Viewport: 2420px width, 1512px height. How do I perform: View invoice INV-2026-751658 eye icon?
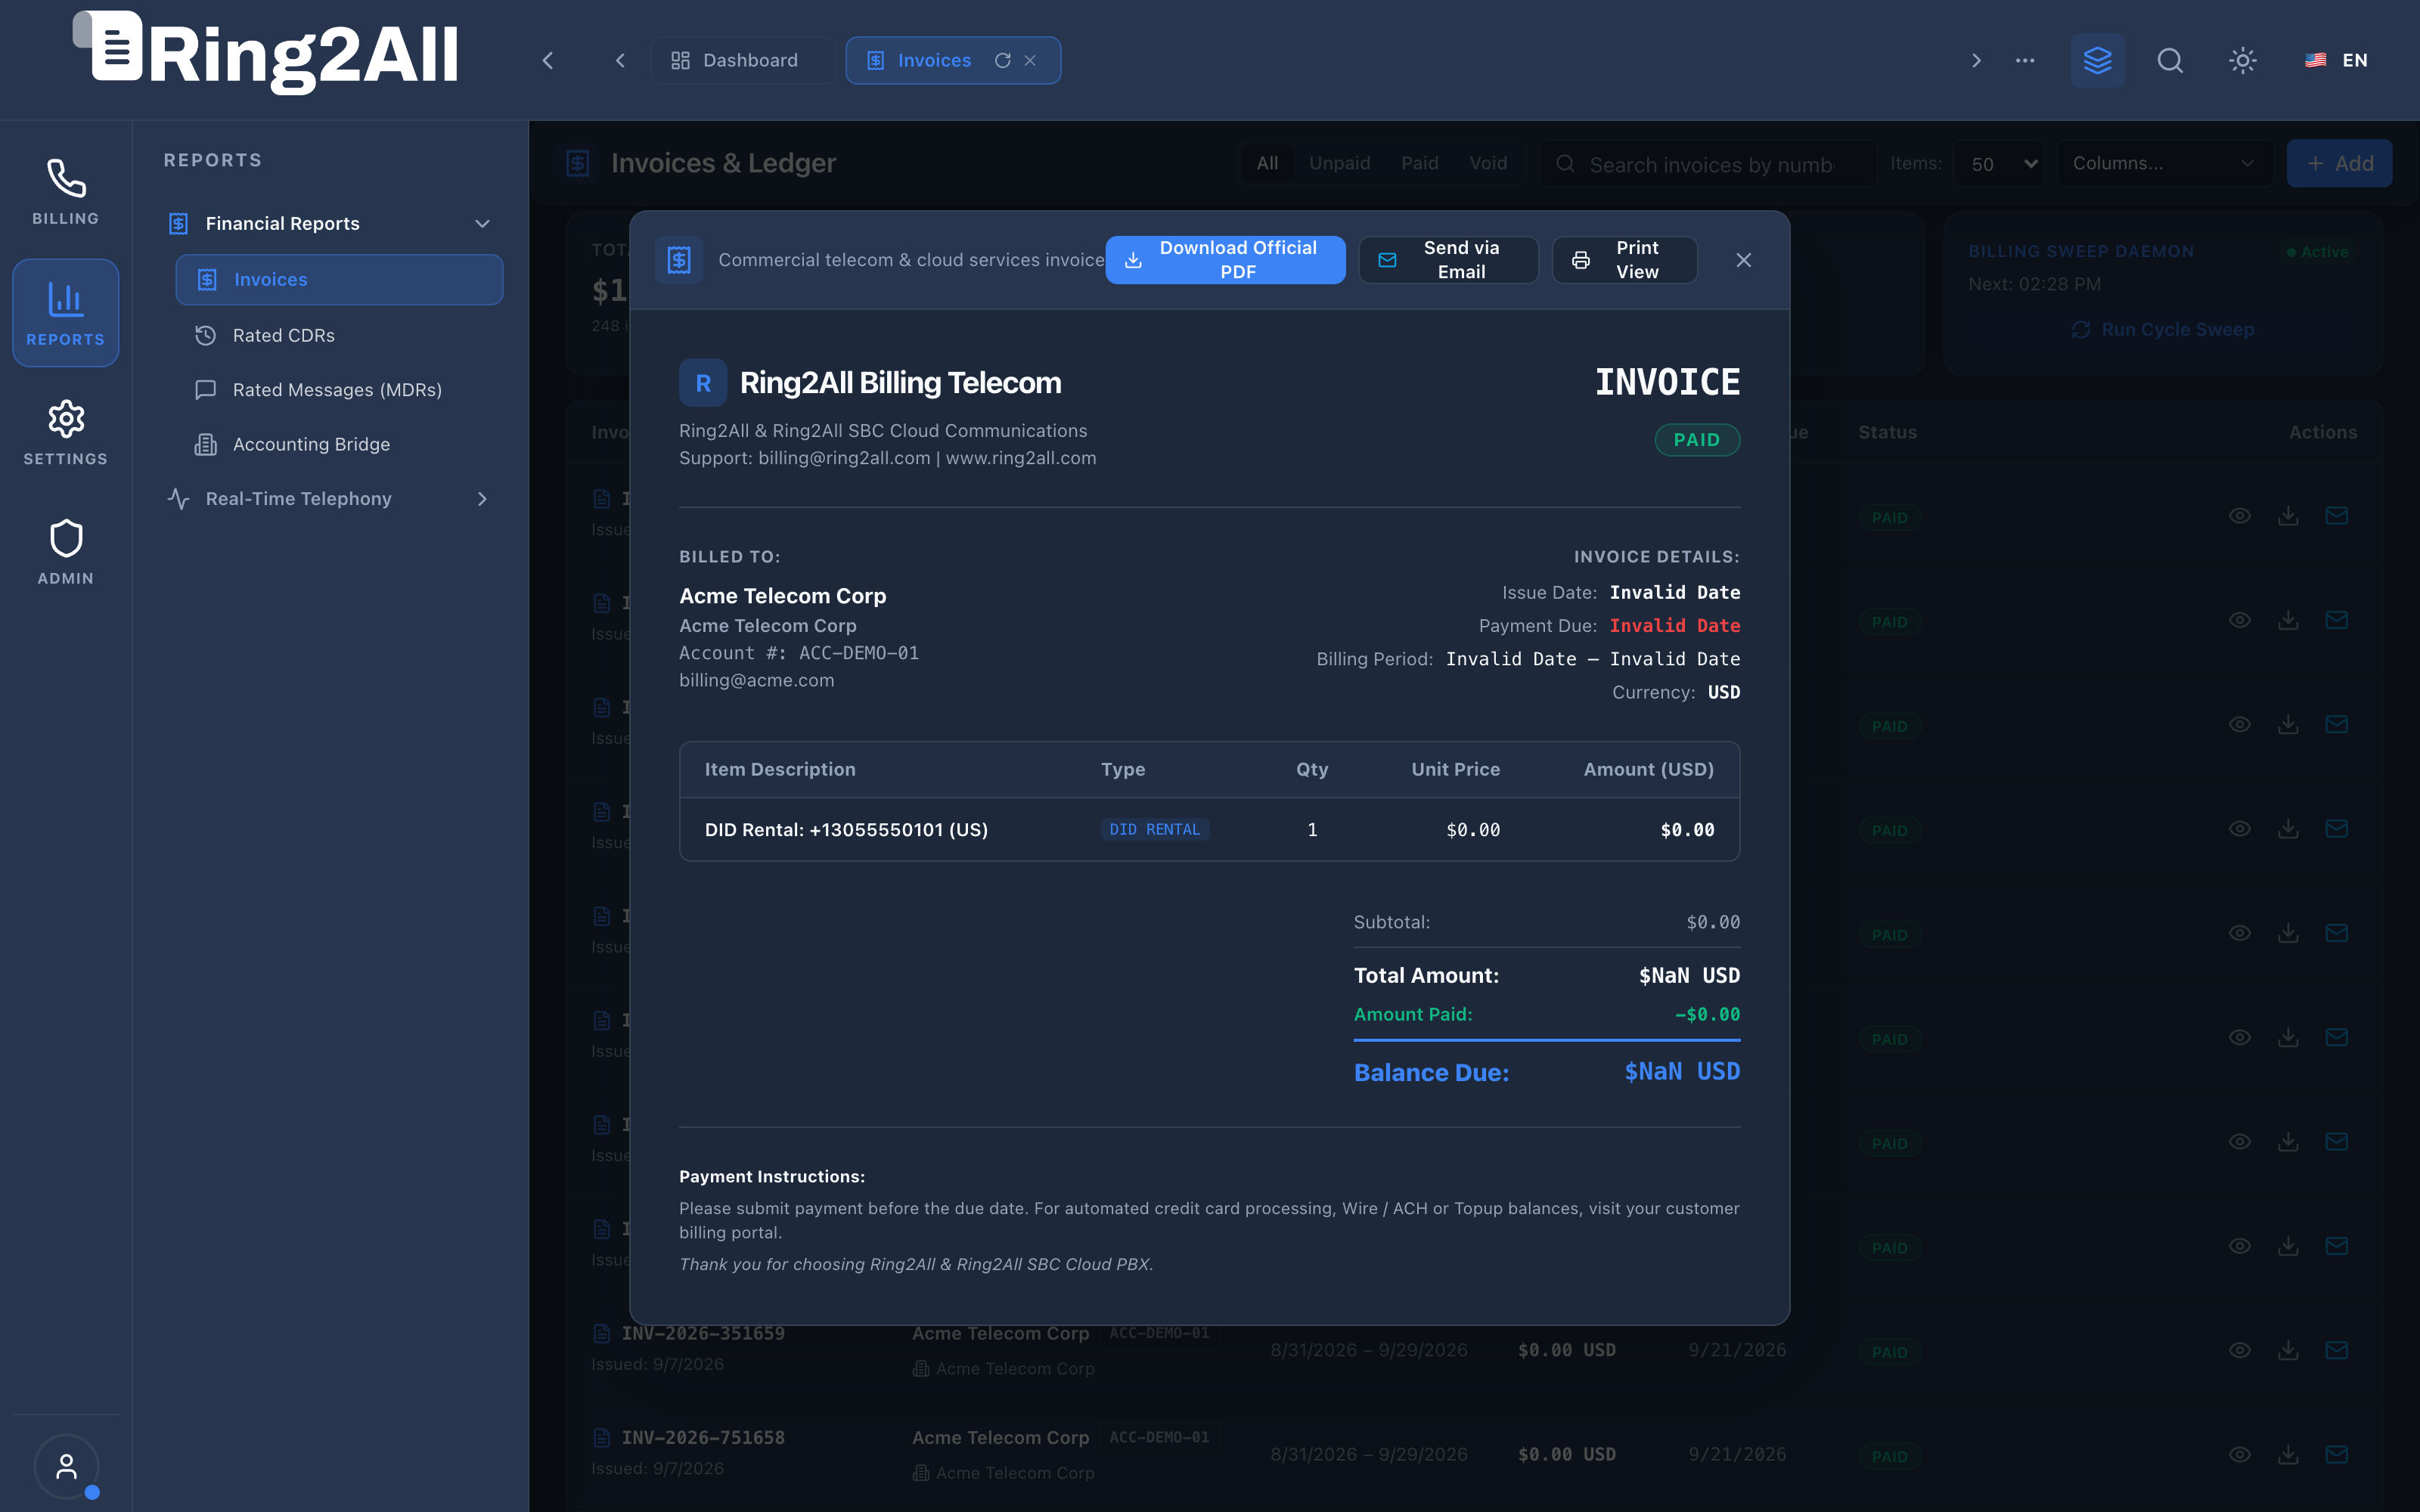pyautogui.click(x=2239, y=1454)
